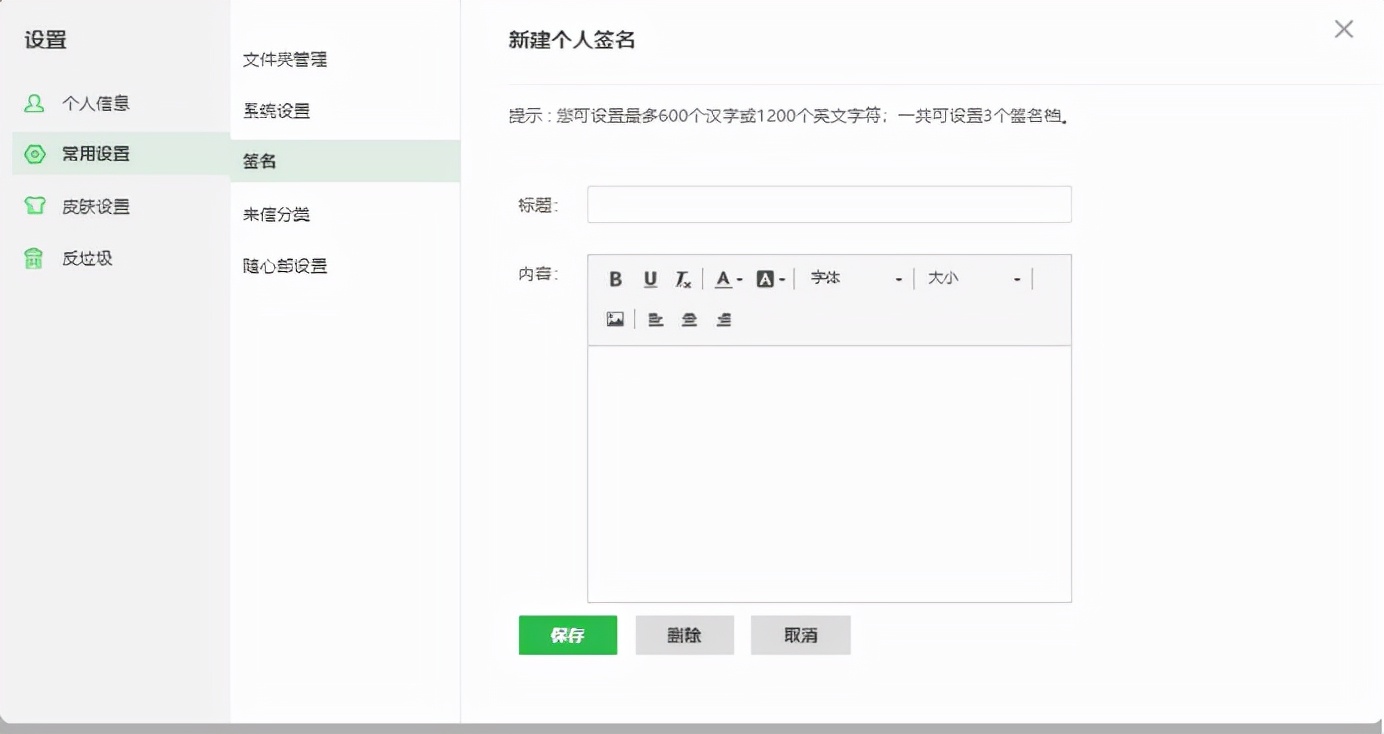
Task: Click the 标题 title input field
Action: coord(828,204)
